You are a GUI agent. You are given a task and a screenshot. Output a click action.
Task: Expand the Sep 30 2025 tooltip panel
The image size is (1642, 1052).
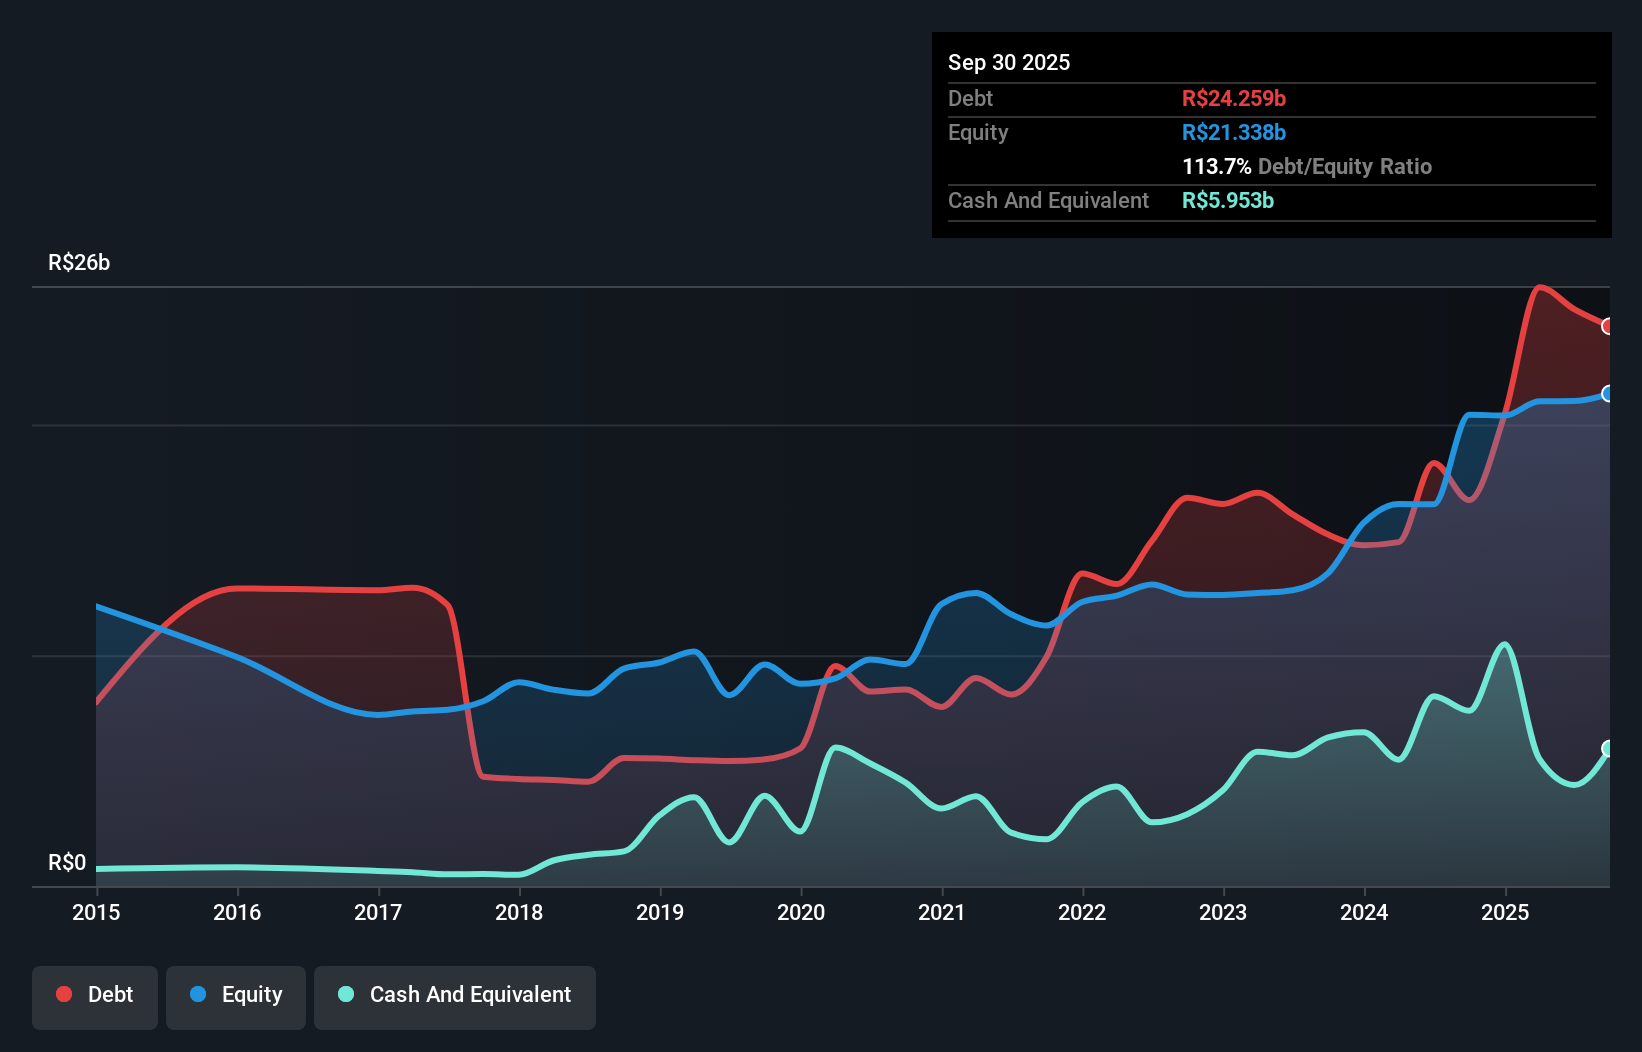(1009, 62)
